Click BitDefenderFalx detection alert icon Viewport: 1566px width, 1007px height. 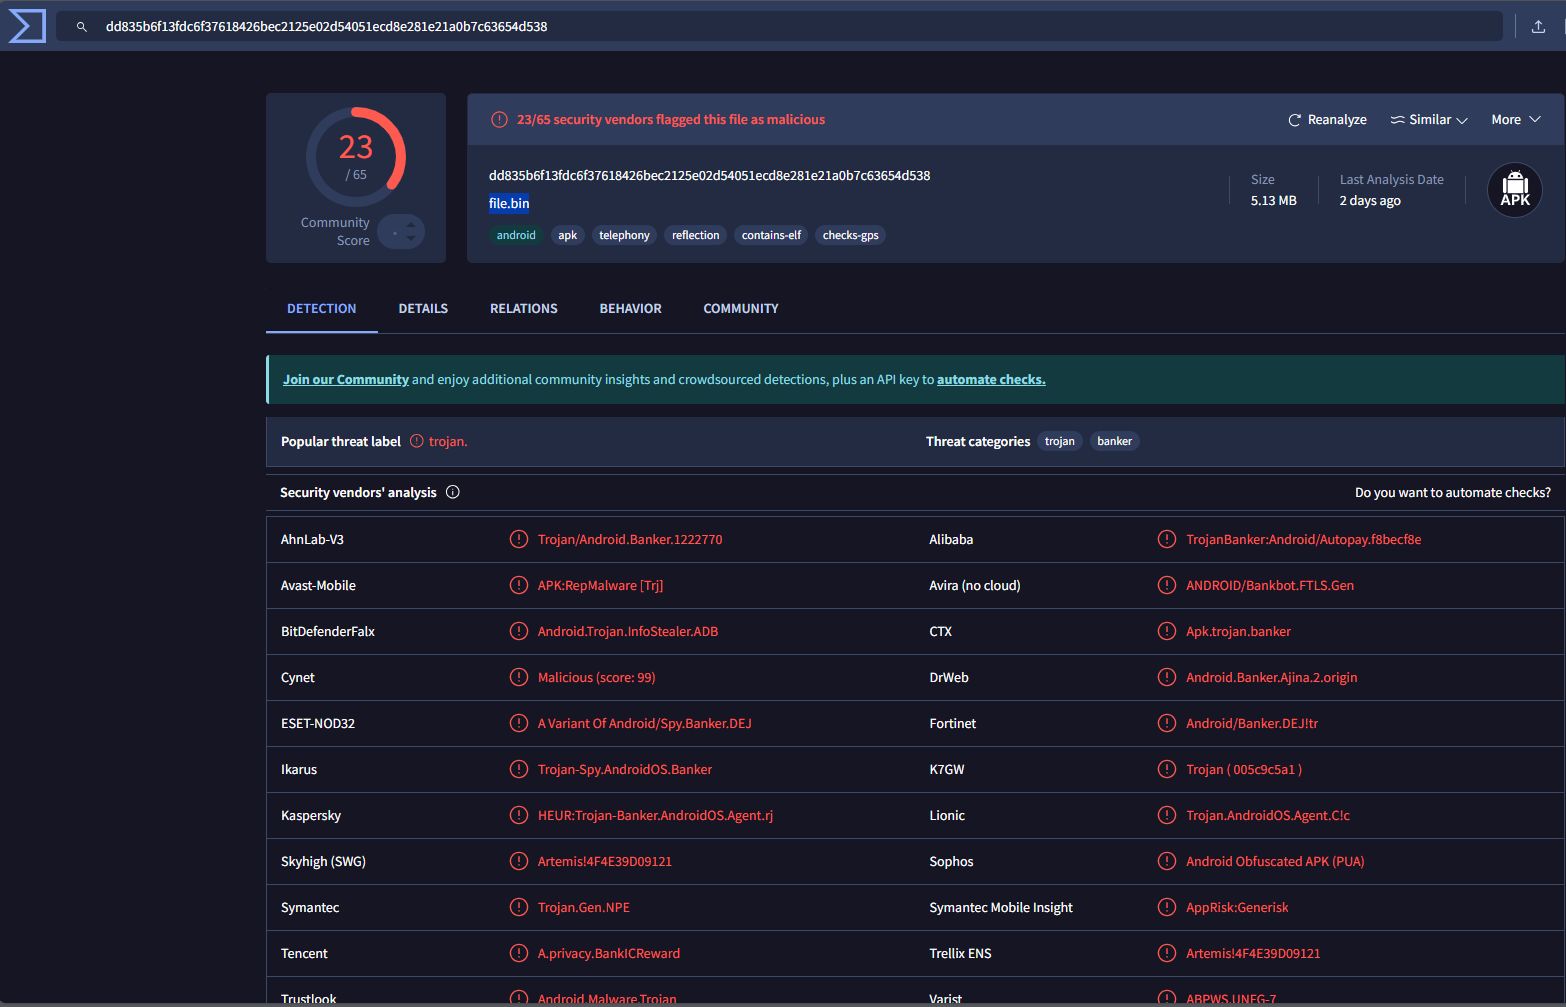519,631
